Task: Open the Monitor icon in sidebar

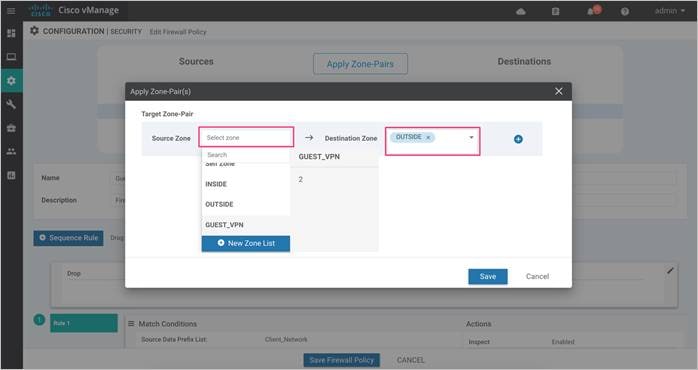Action: coord(11,57)
